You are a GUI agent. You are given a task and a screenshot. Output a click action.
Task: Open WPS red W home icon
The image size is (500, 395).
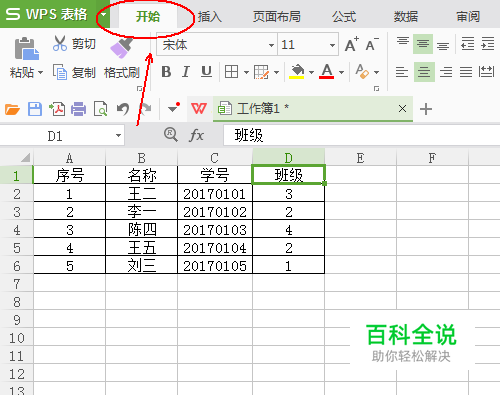(199, 109)
